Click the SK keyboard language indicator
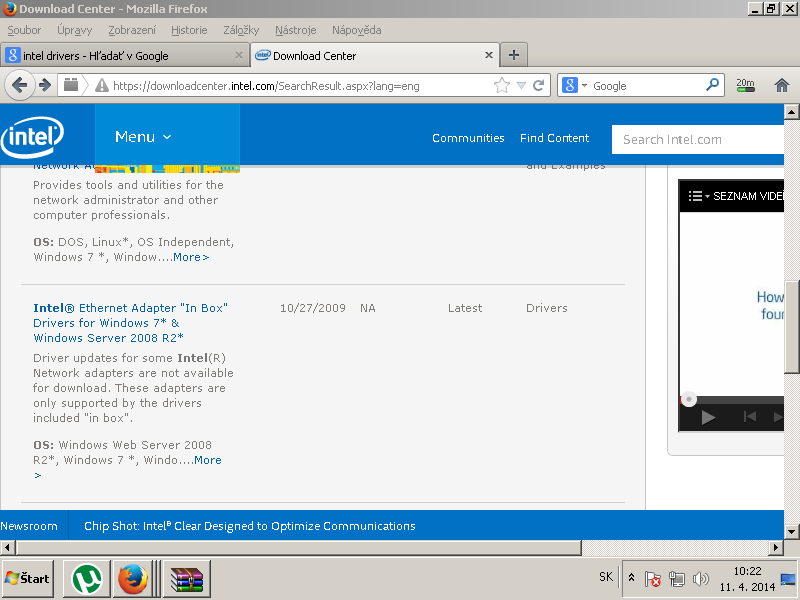This screenshot has height=600, width=800. click(x=606, y=577)
